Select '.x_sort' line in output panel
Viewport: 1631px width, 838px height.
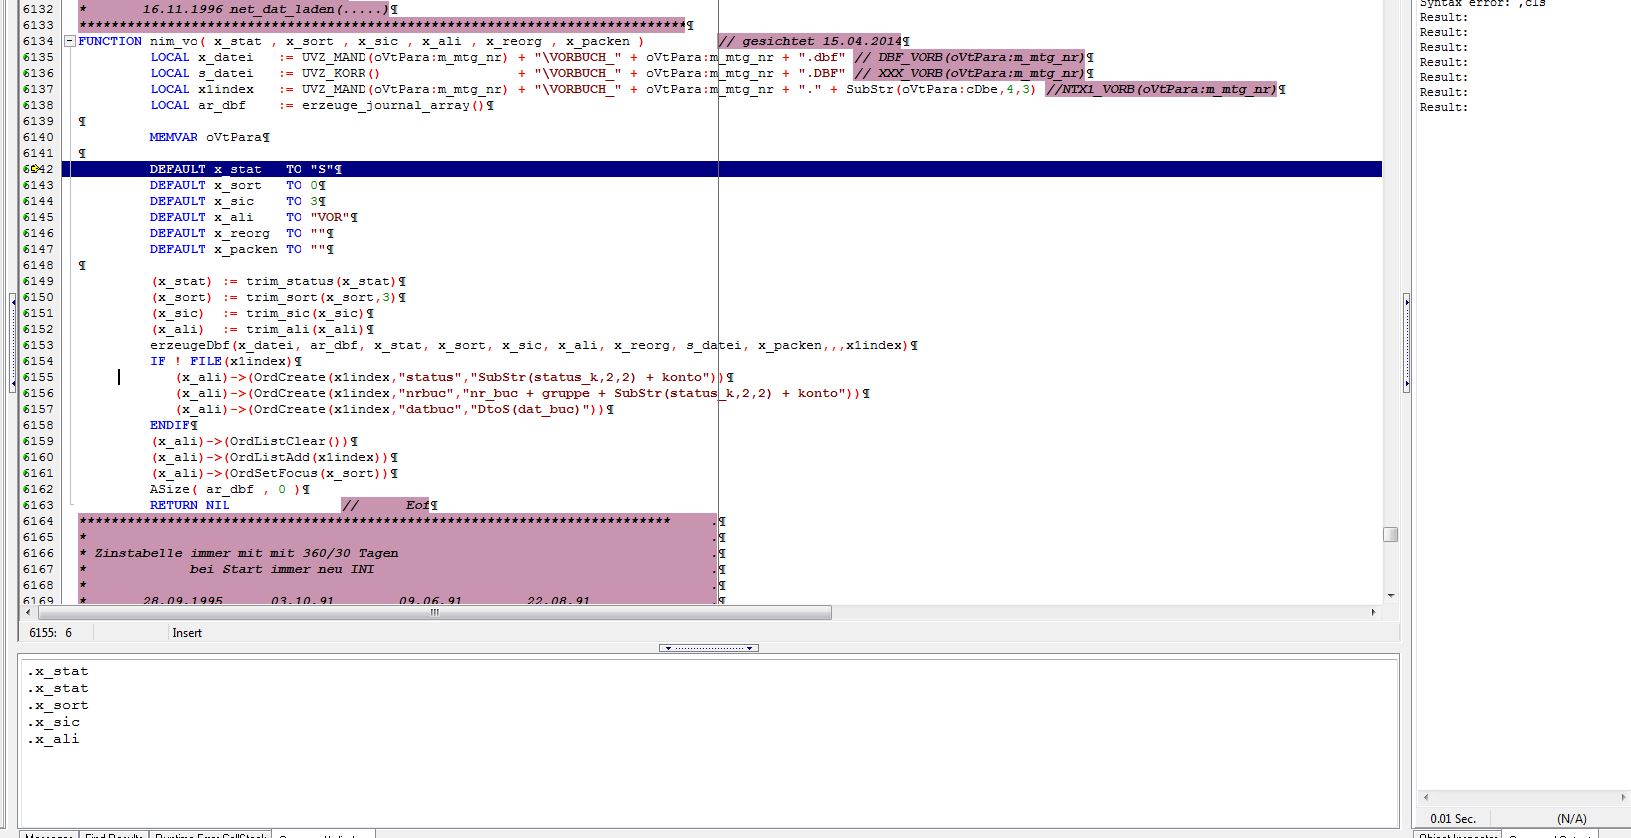point(58,705)
